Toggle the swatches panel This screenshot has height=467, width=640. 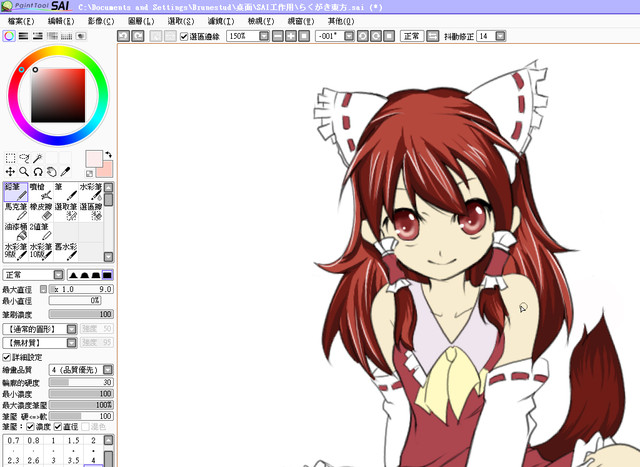67,36
